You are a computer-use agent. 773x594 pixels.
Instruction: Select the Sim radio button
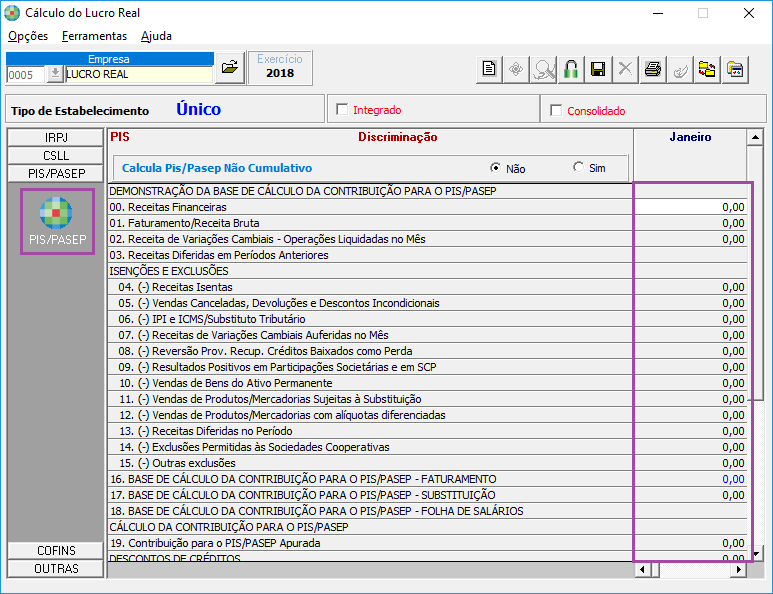(578, 168)
